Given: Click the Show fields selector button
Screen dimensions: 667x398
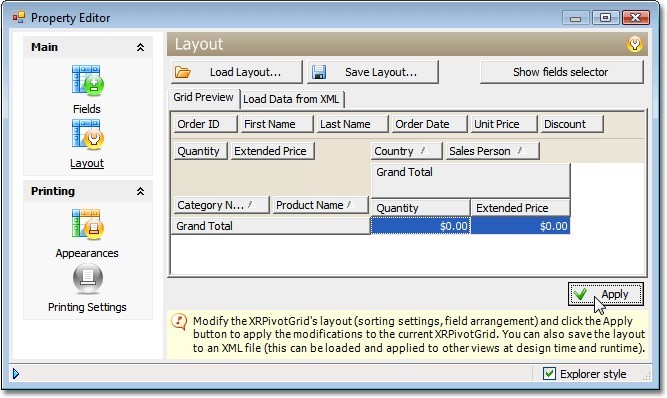Looking at the screenshot, I should [x=561, y=72].
